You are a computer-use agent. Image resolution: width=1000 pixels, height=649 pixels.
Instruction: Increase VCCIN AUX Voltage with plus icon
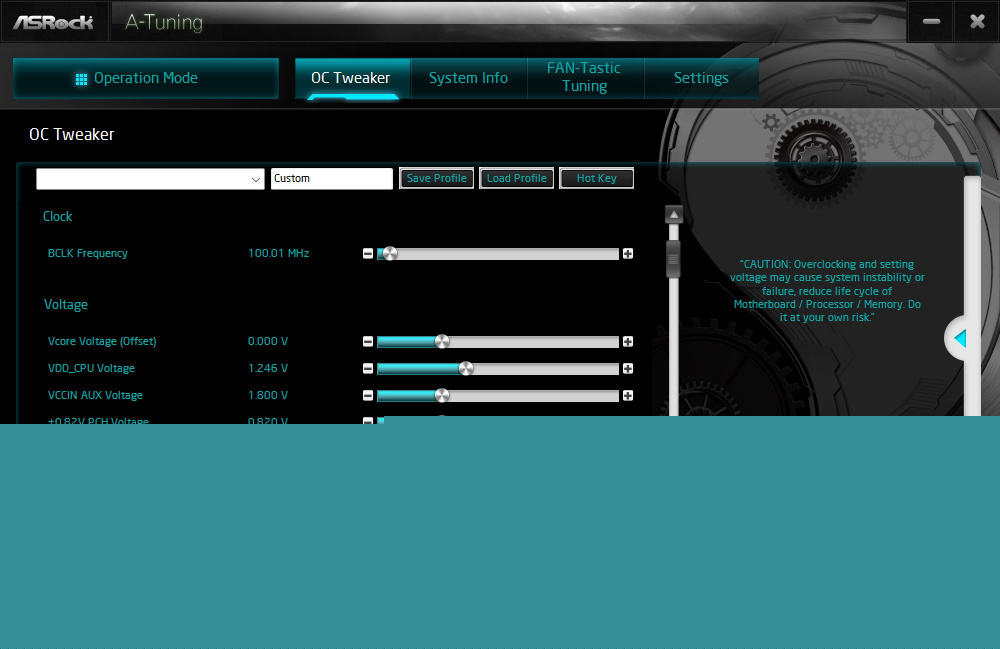point(628,396)
